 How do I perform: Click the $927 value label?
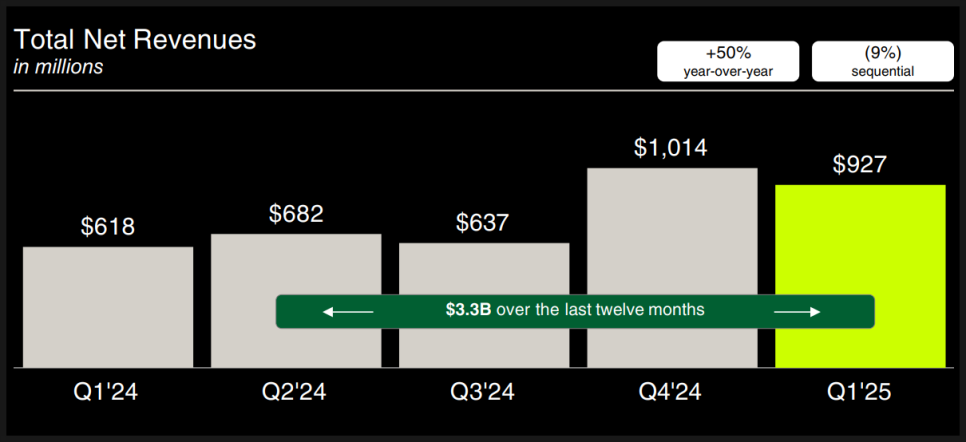click(x=859, y=165)
